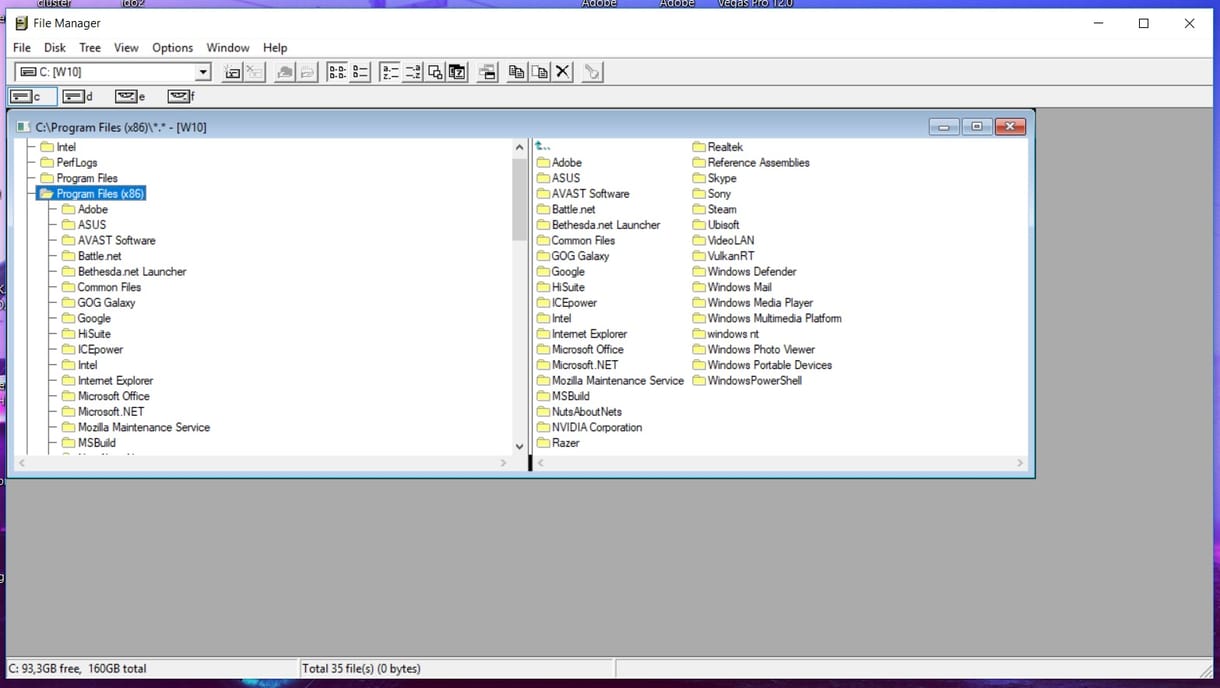Image resolution: width=1220 pixels, height=688 pixels.
Task: Click tree pane scrollbar up arrow
Action: (x=519, y=147)
